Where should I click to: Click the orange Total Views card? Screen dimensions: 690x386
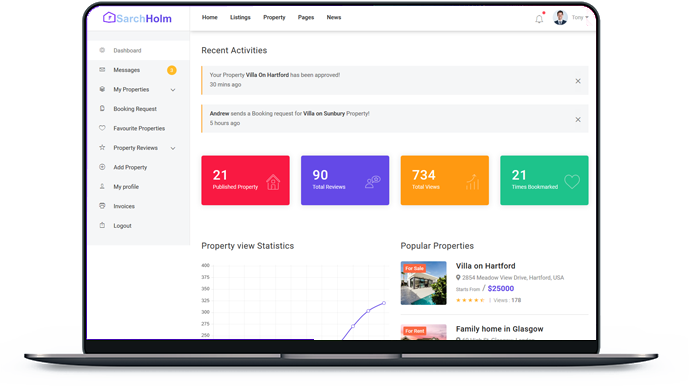pos(444,180)
